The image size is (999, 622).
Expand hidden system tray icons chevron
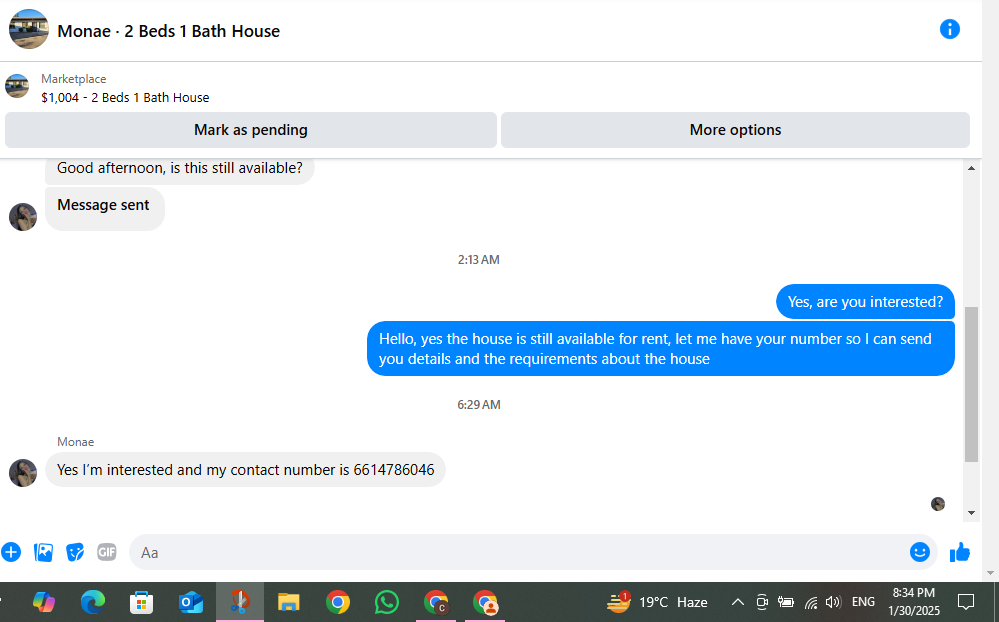click(738, 602)
